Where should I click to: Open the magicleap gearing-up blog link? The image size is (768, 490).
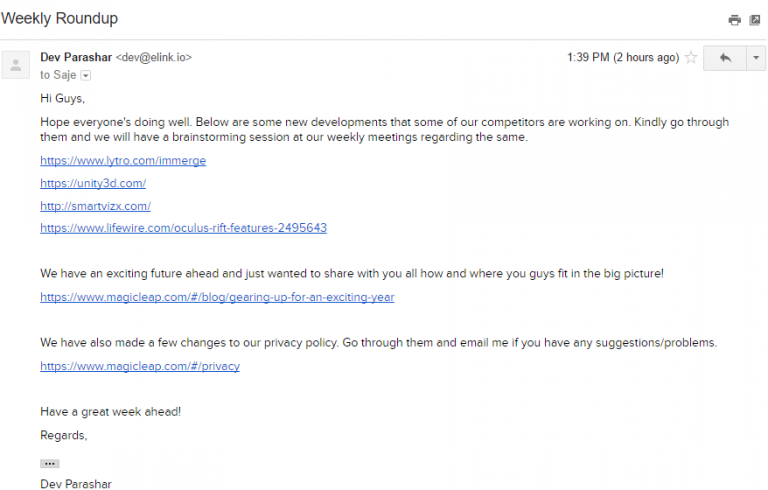[x=217, y=297]
